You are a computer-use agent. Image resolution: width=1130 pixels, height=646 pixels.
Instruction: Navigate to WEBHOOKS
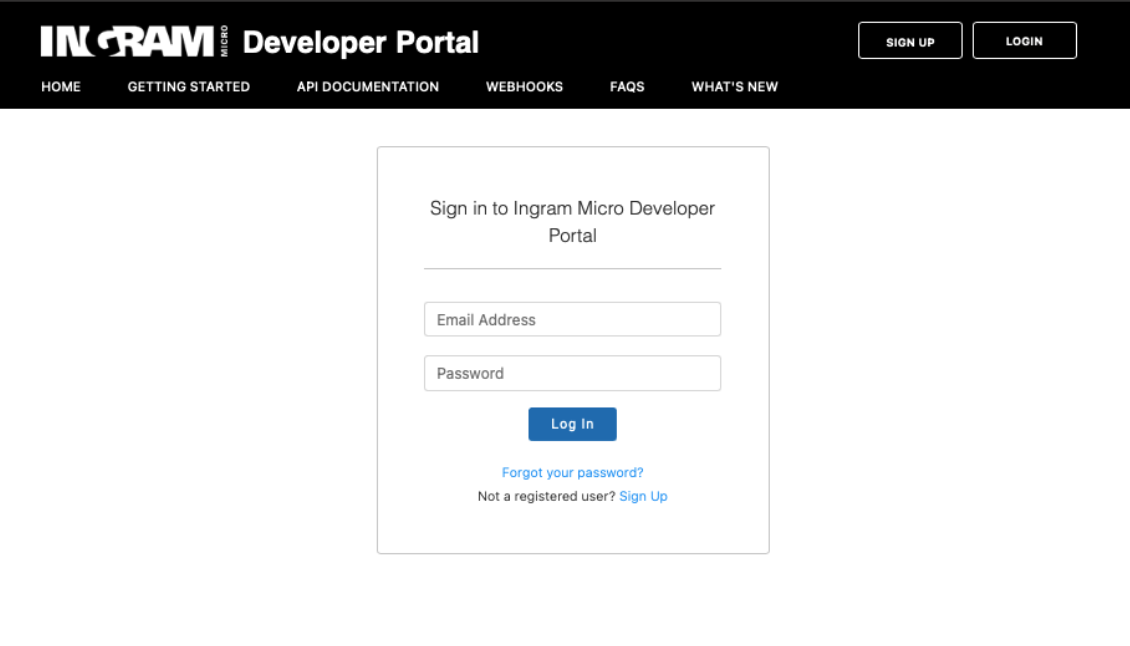point(524,87)
